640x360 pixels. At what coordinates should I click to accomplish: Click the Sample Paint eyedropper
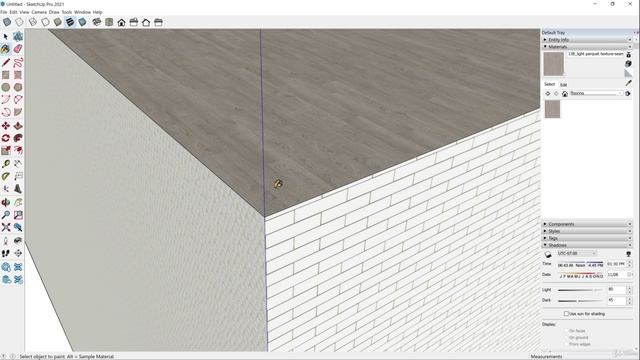coord(629,83)
